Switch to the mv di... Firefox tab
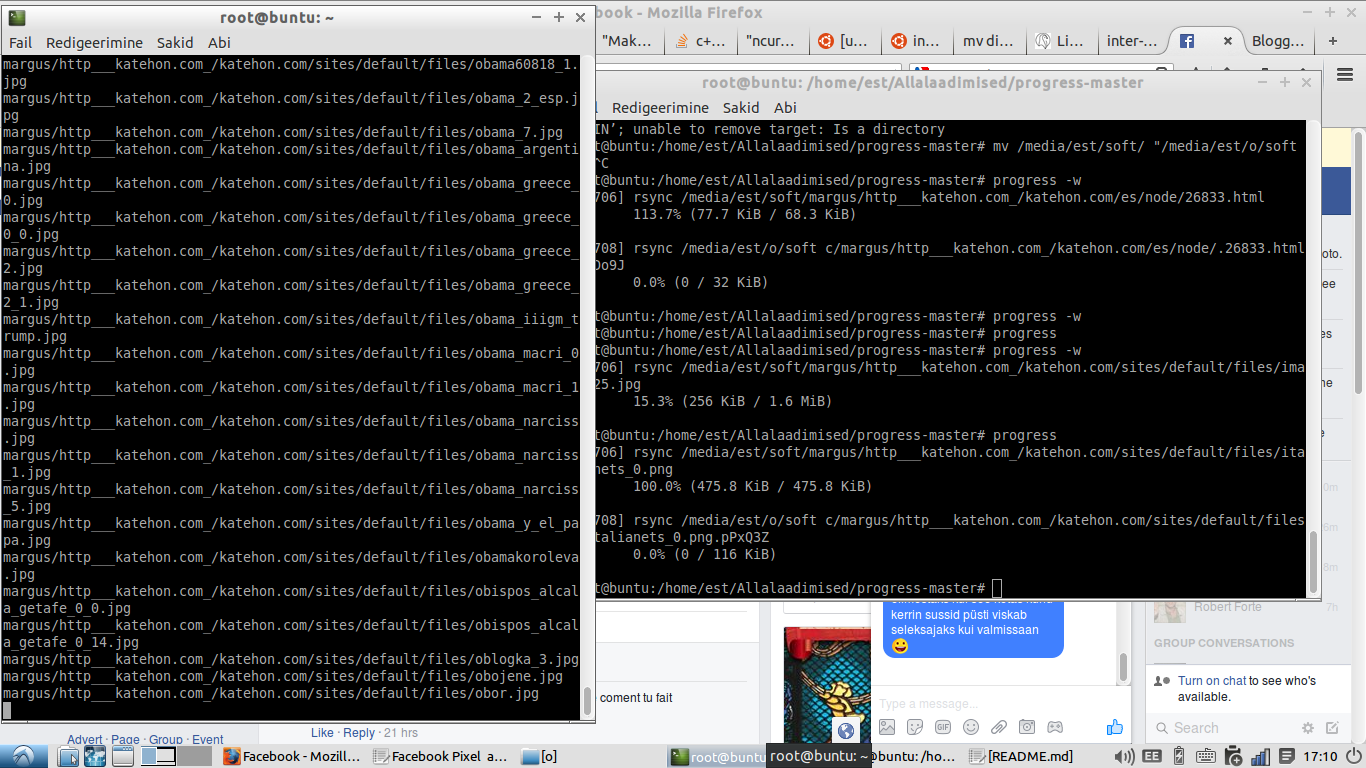Screen dimensions: 1366x768 (988, 41)
